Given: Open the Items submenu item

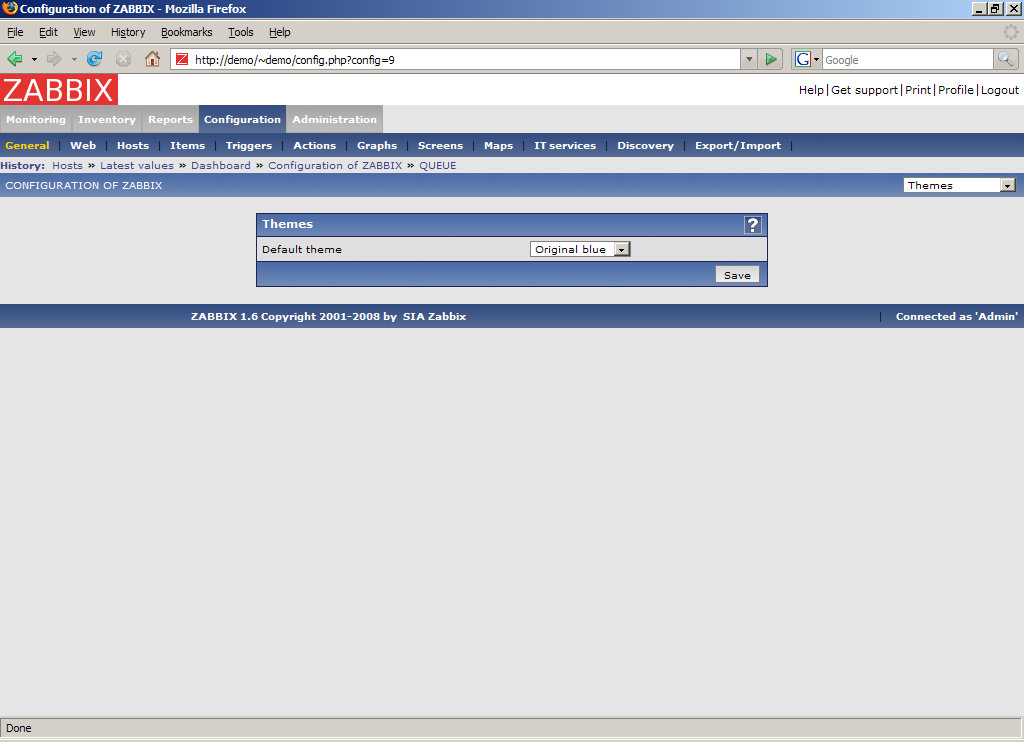Looking at the screenshot, I should point(187,146).
